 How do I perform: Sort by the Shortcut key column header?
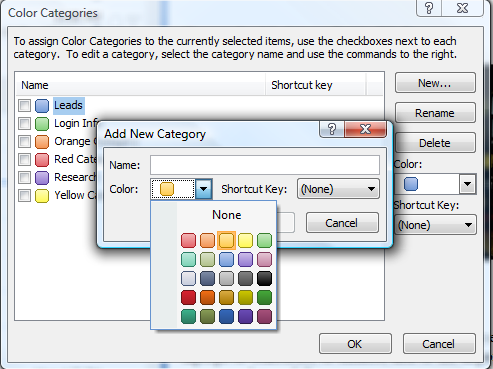click(x=302, y=85)
